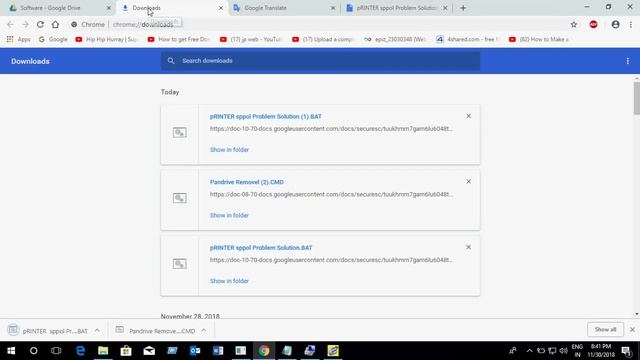Launch Microsoft Edge from taskbar

point(80,351)
